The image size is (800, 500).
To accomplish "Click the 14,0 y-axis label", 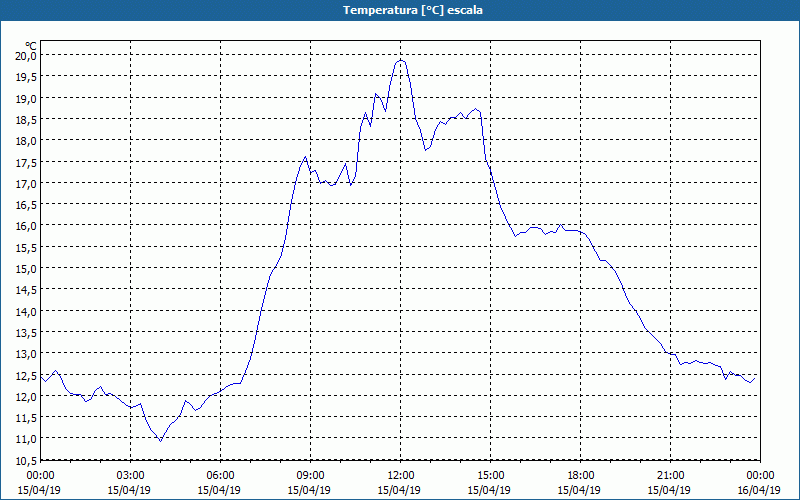I will tap(27, 311).
